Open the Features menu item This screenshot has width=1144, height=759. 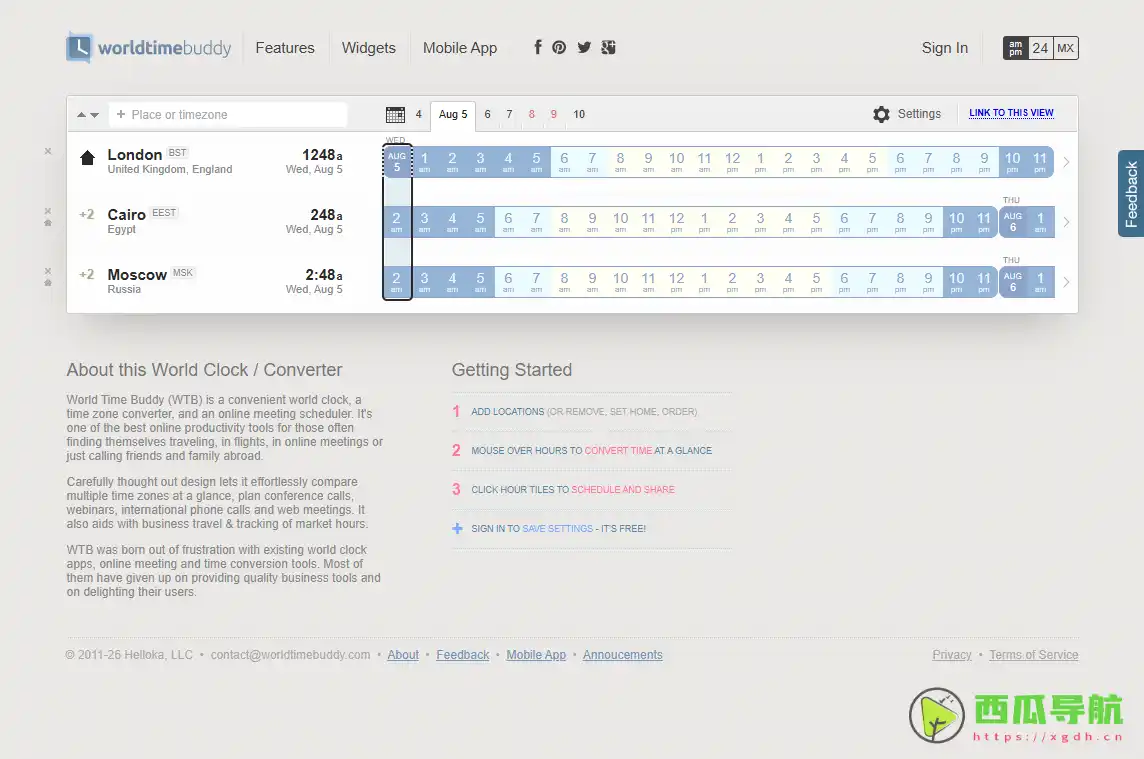285,48
